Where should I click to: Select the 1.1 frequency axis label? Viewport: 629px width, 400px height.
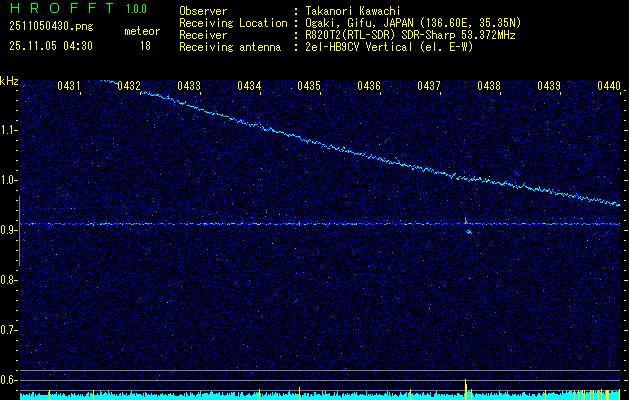point(9,130)
